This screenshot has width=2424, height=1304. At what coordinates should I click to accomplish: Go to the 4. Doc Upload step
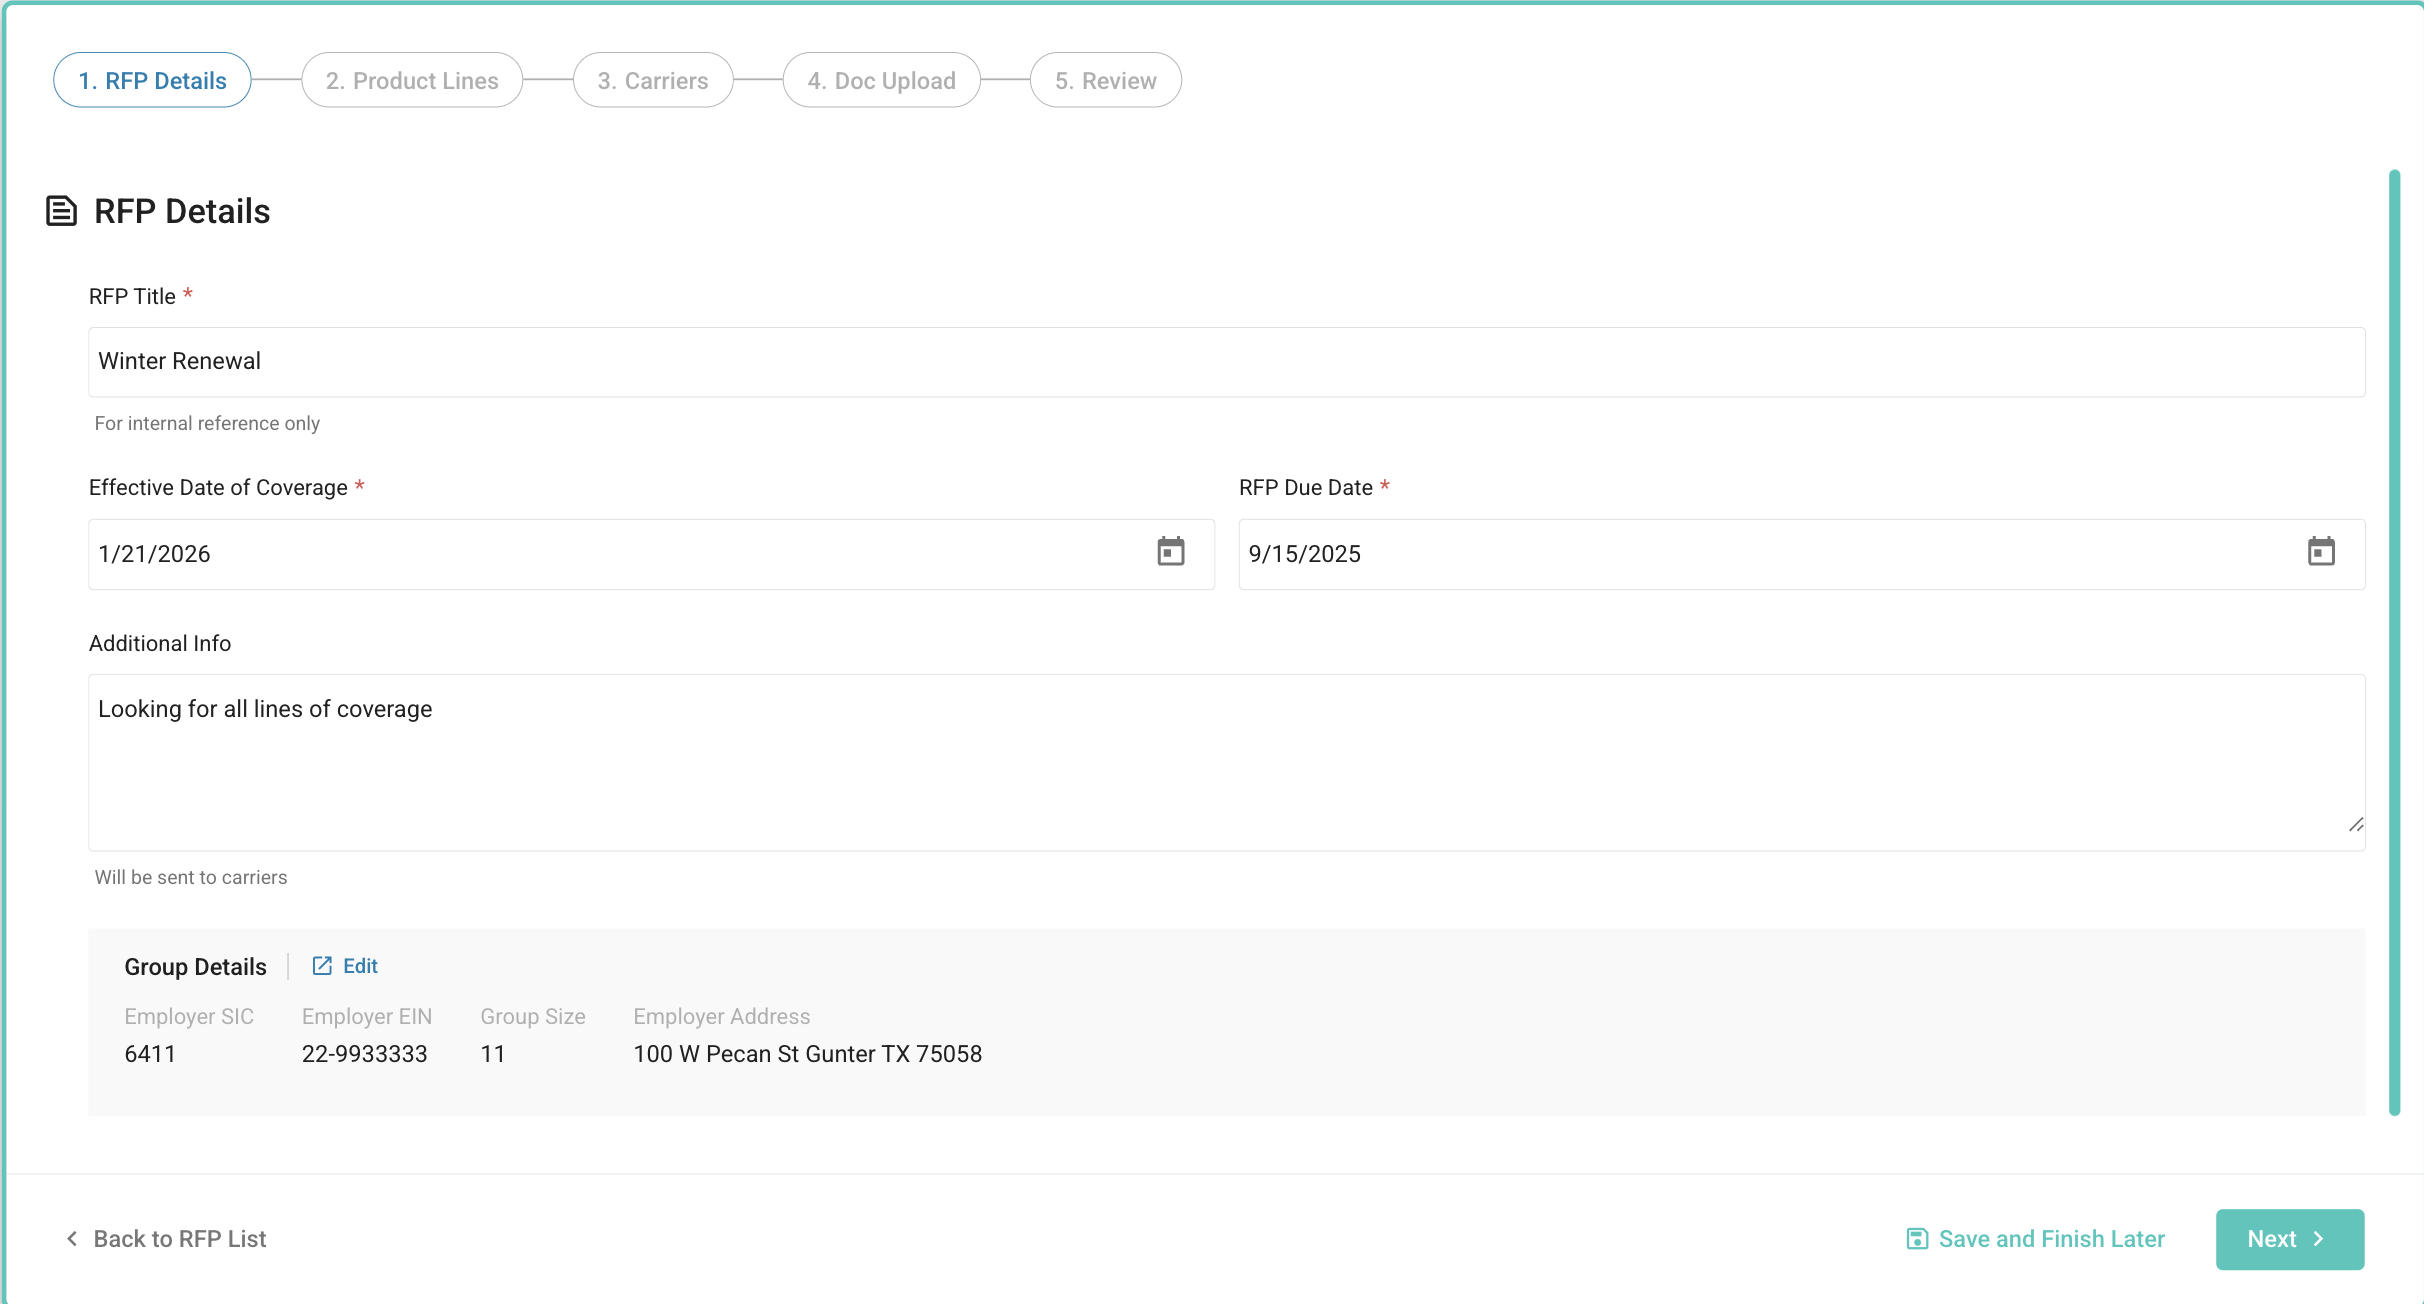click(x=882, y=80)
